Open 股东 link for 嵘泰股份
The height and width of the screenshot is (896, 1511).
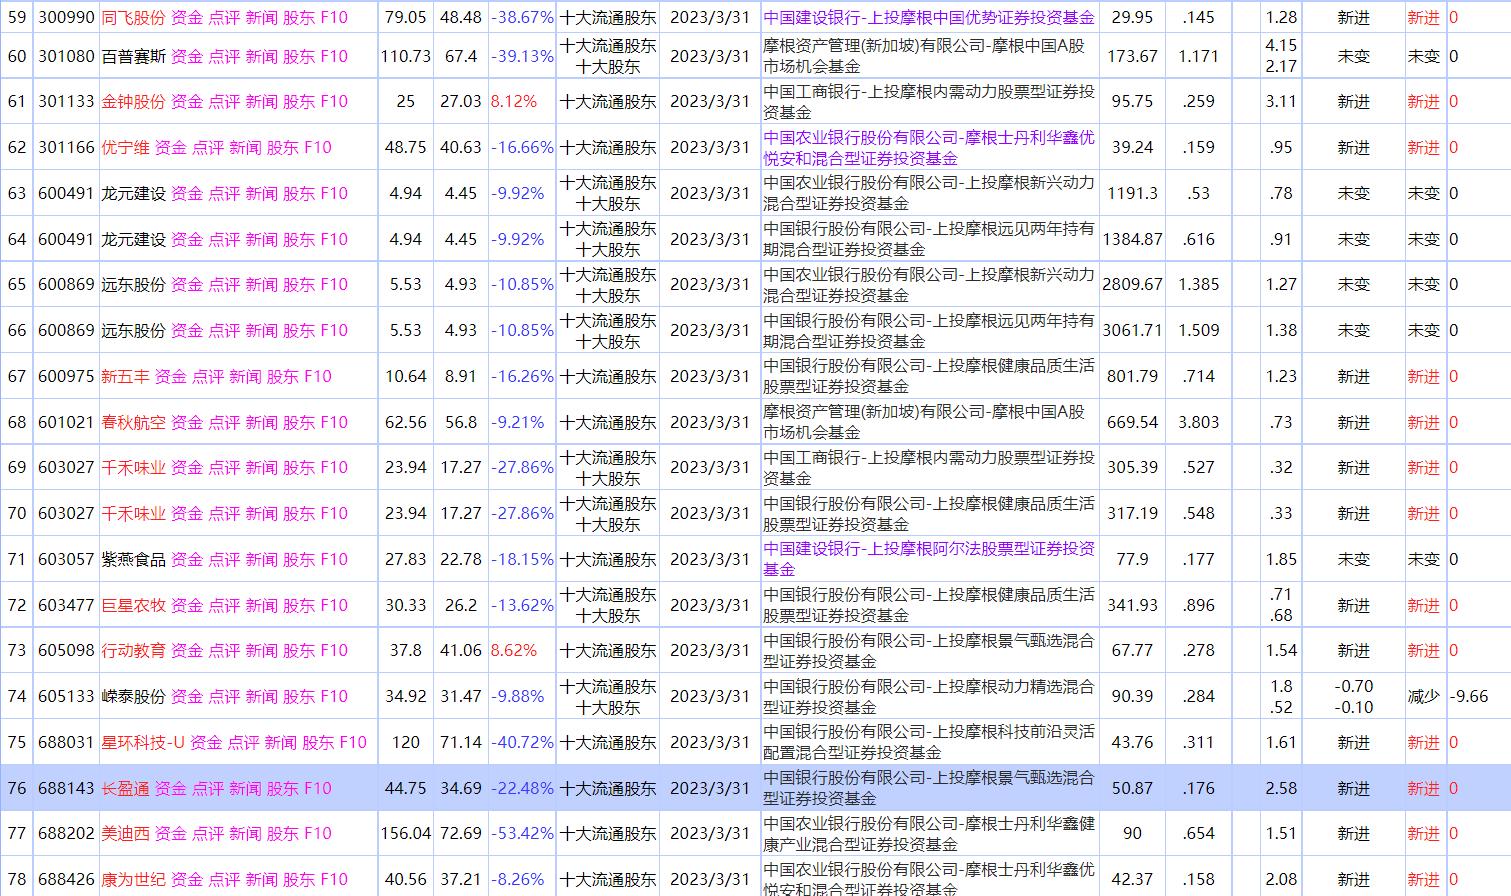point(300,696)
